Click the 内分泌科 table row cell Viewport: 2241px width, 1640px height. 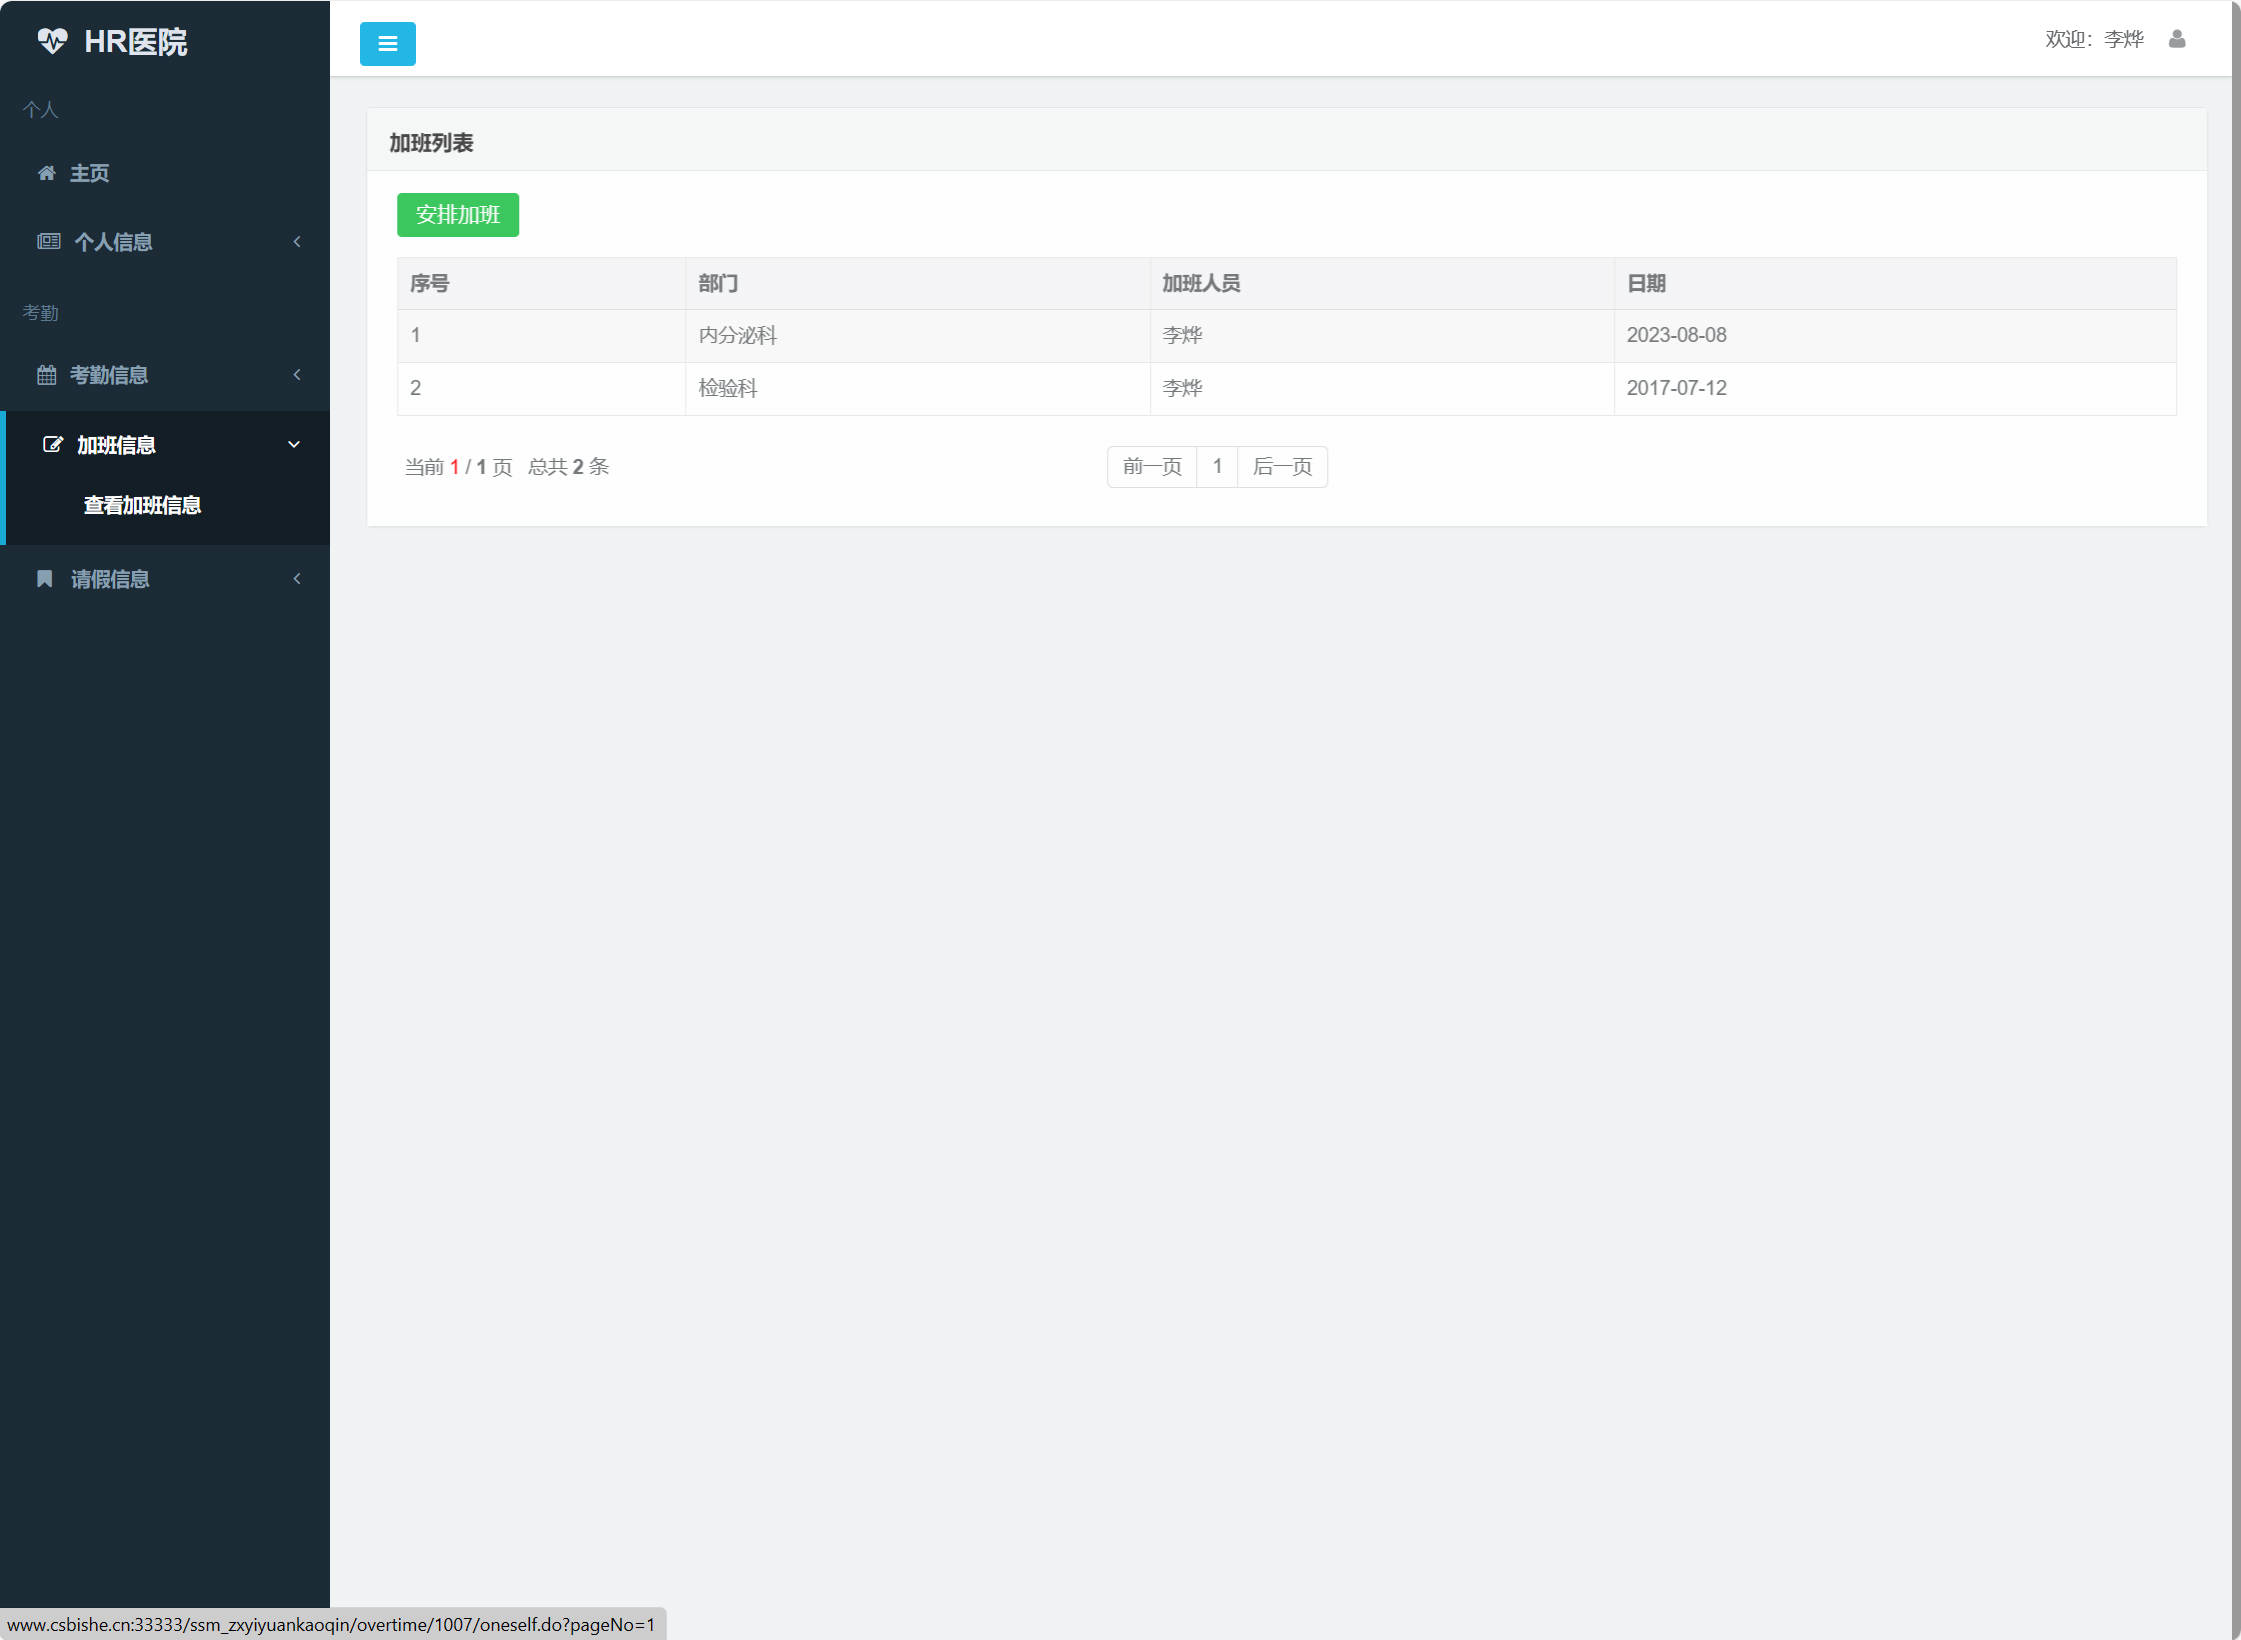(x=737, y=335)
